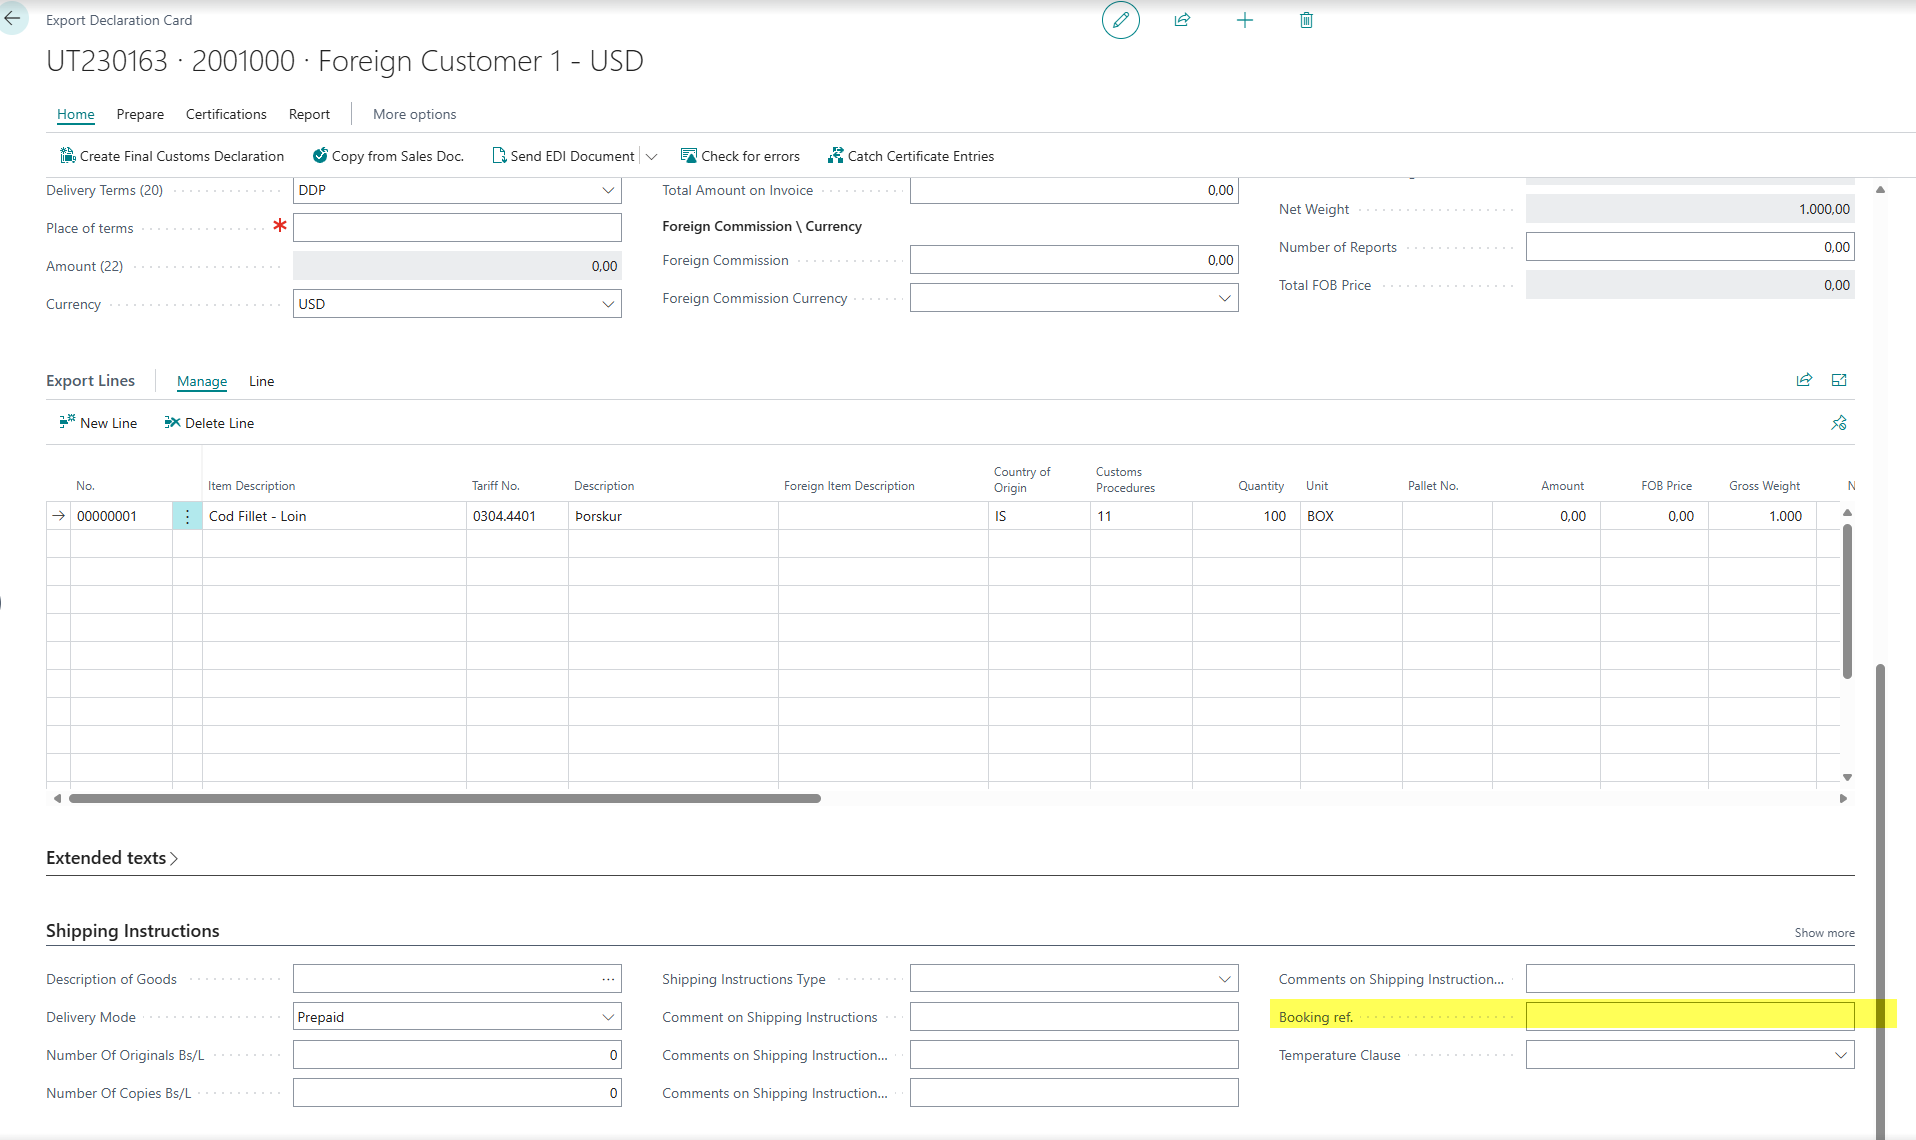The image size is (1916, 1140).
Task: Click Create Final Customs Declaration
Action: point(172,156)
